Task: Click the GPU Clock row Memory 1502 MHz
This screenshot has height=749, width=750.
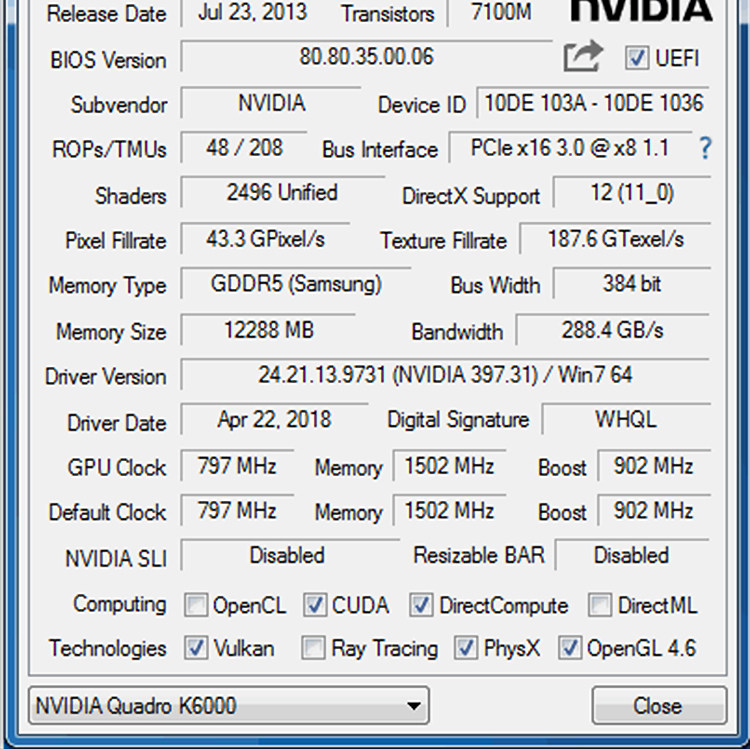Action: 449,465
